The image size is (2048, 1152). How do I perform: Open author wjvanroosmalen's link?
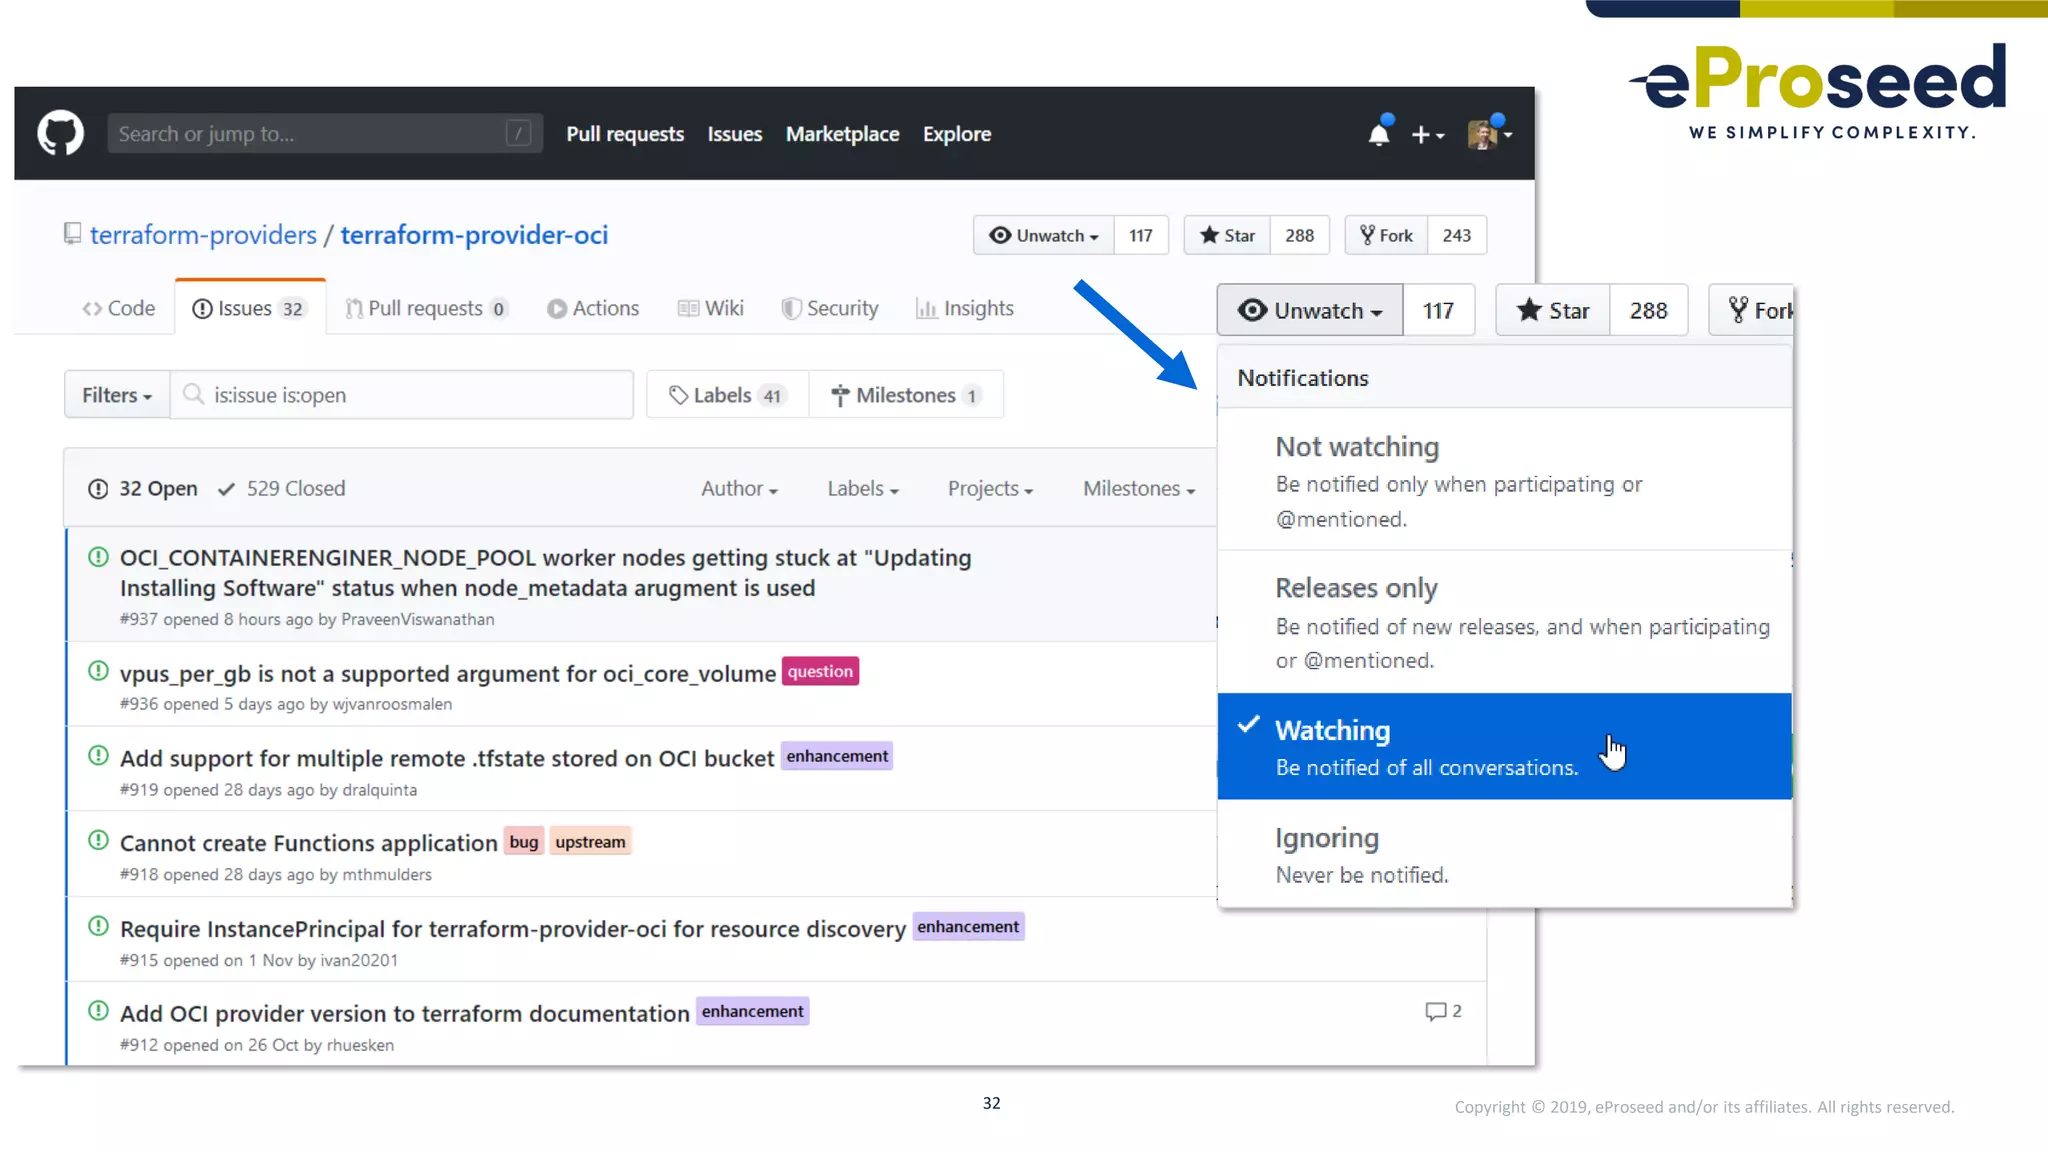tap(392, 704)
